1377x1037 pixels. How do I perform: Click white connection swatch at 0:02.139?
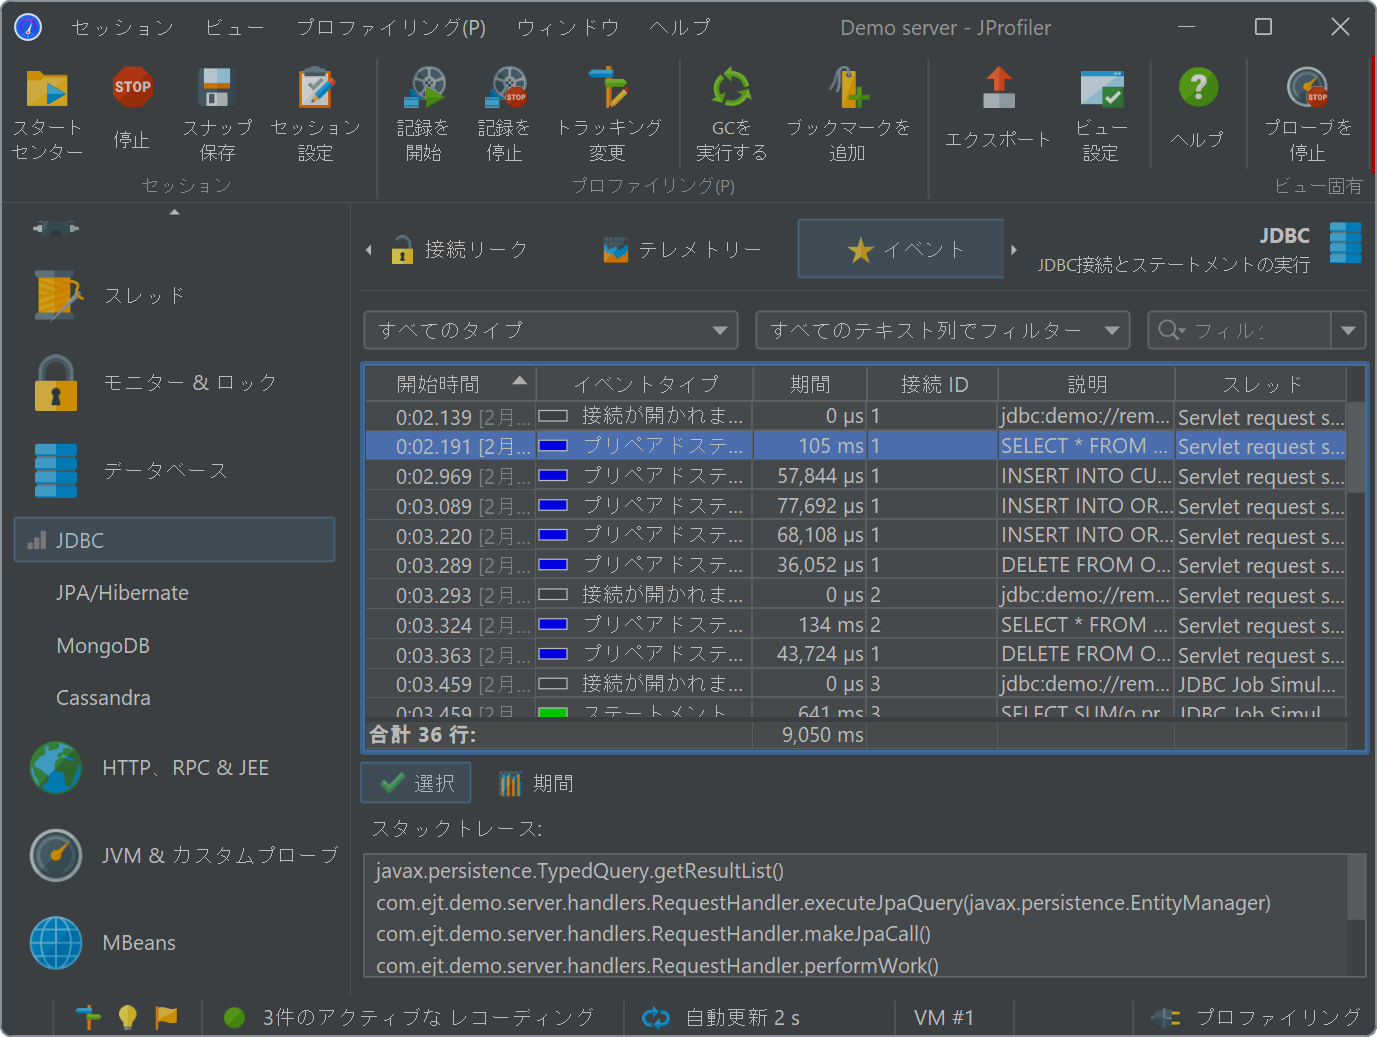(553, 416)
